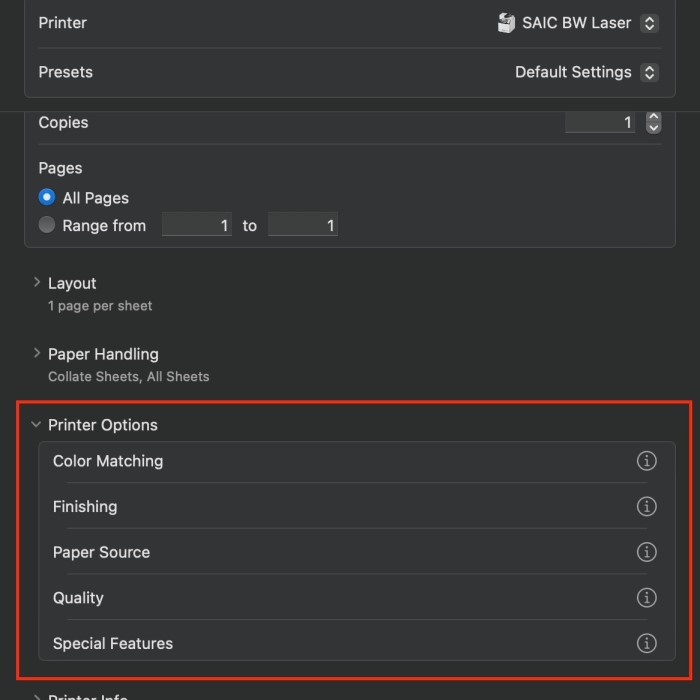Open Color Matching info icon
Screen dimensions: 700x700
pos(646,461)
